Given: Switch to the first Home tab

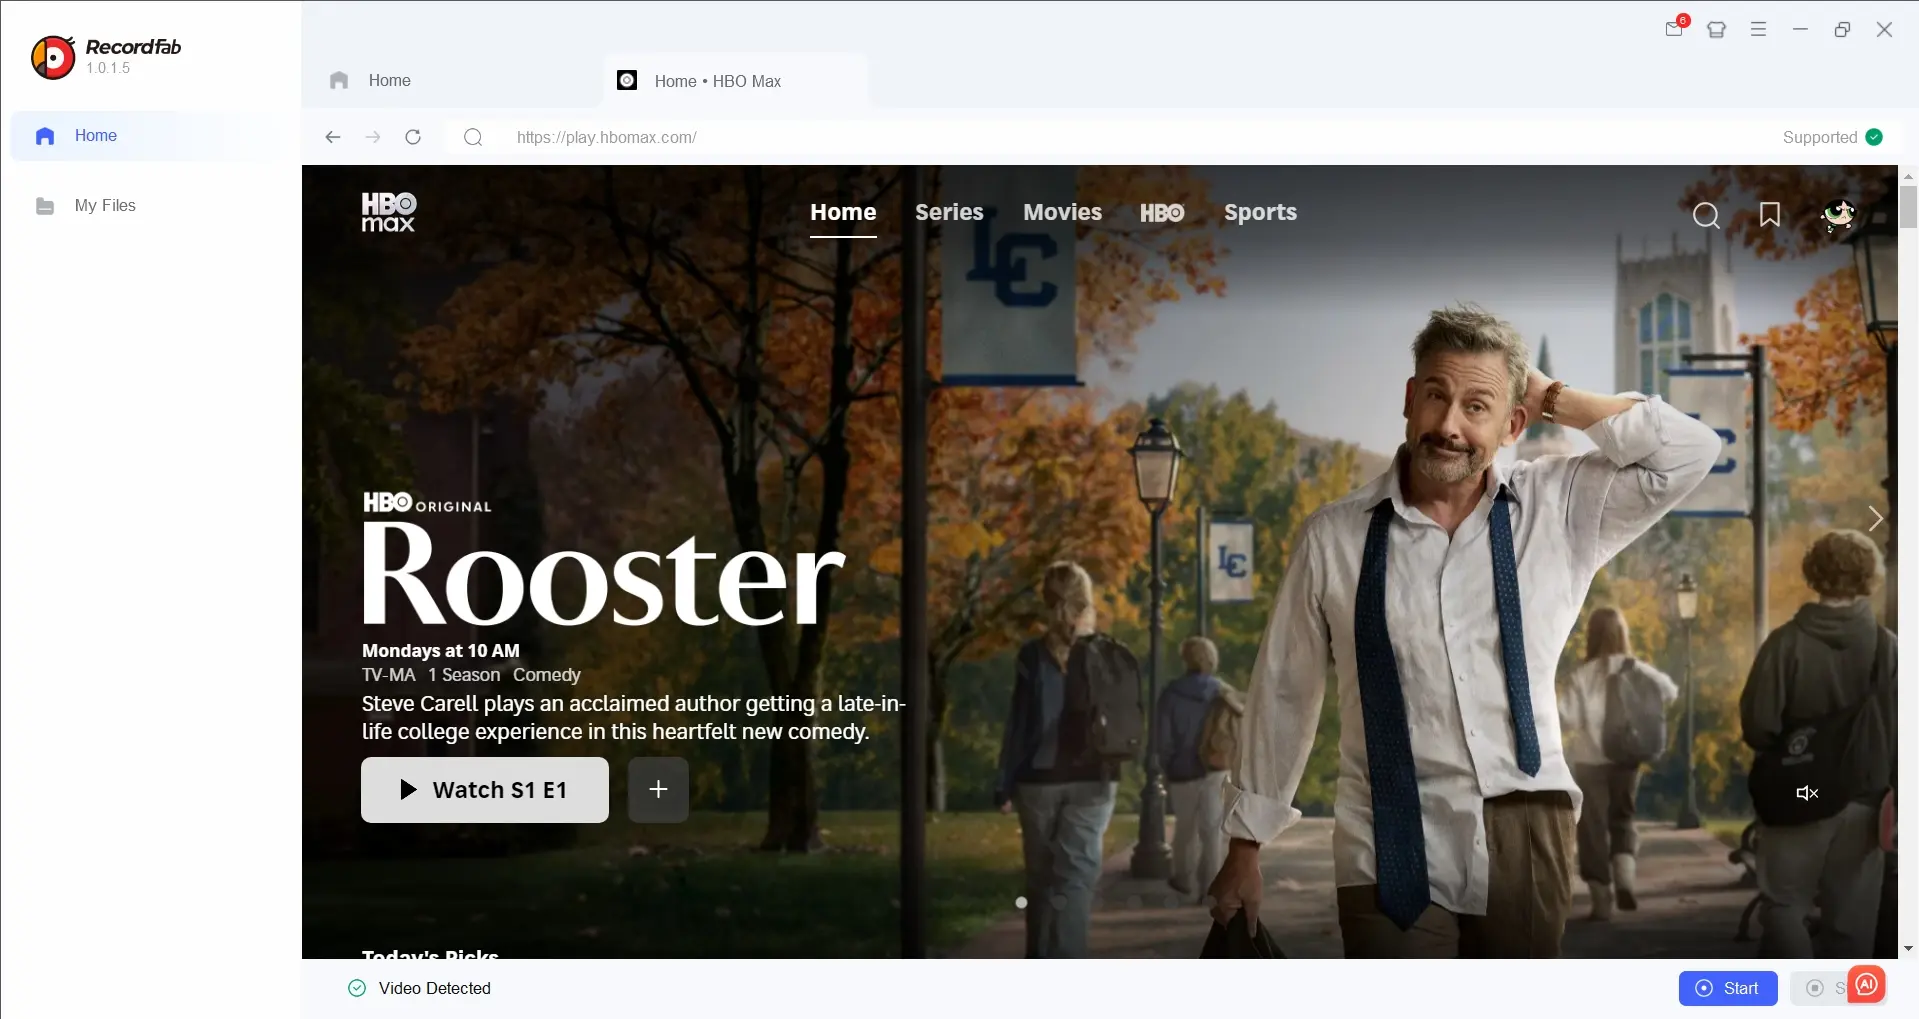Looking at the screenshot, I should [x=453, y=81].
